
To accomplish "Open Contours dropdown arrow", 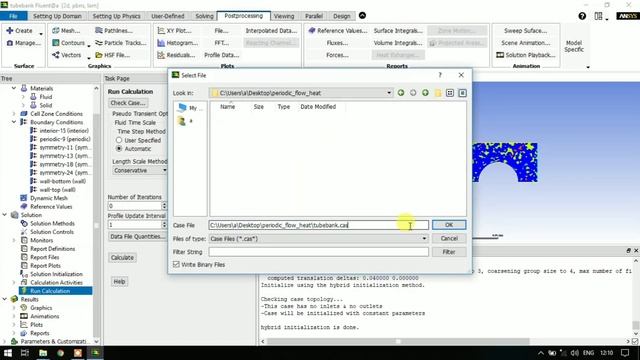I will (x=89, y=45).
